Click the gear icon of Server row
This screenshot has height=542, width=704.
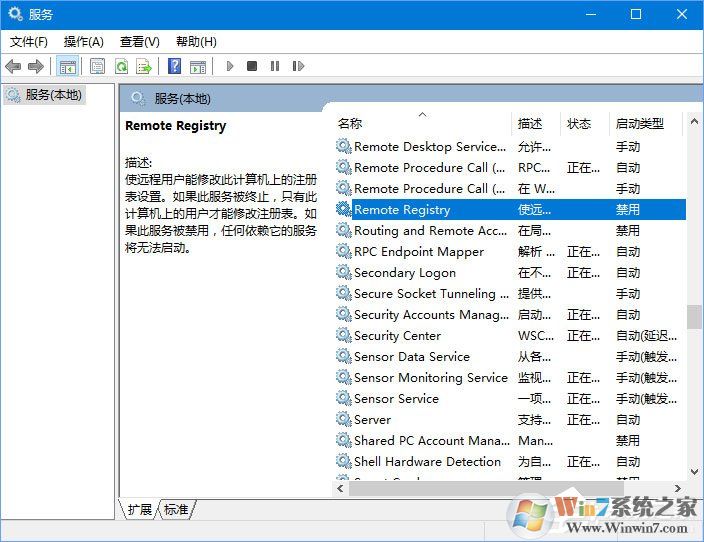[x=343, y=419]
